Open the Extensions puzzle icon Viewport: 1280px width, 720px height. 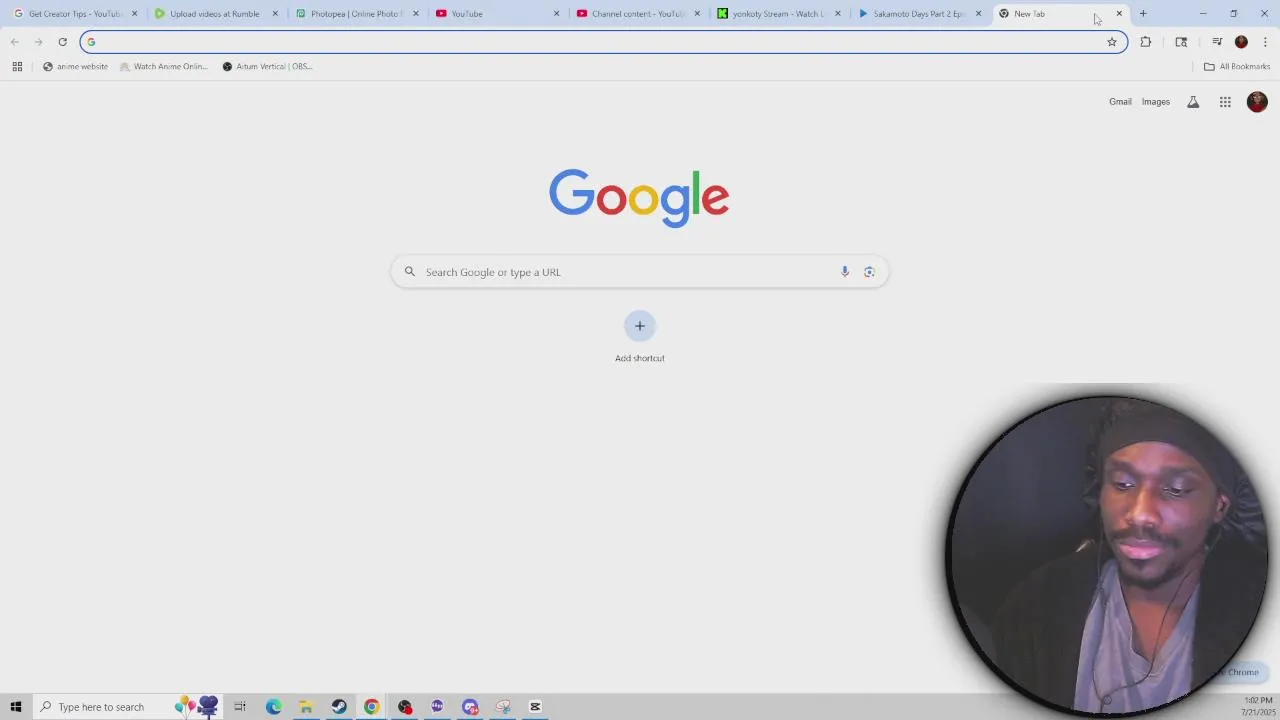click(x=1146, y=42)
